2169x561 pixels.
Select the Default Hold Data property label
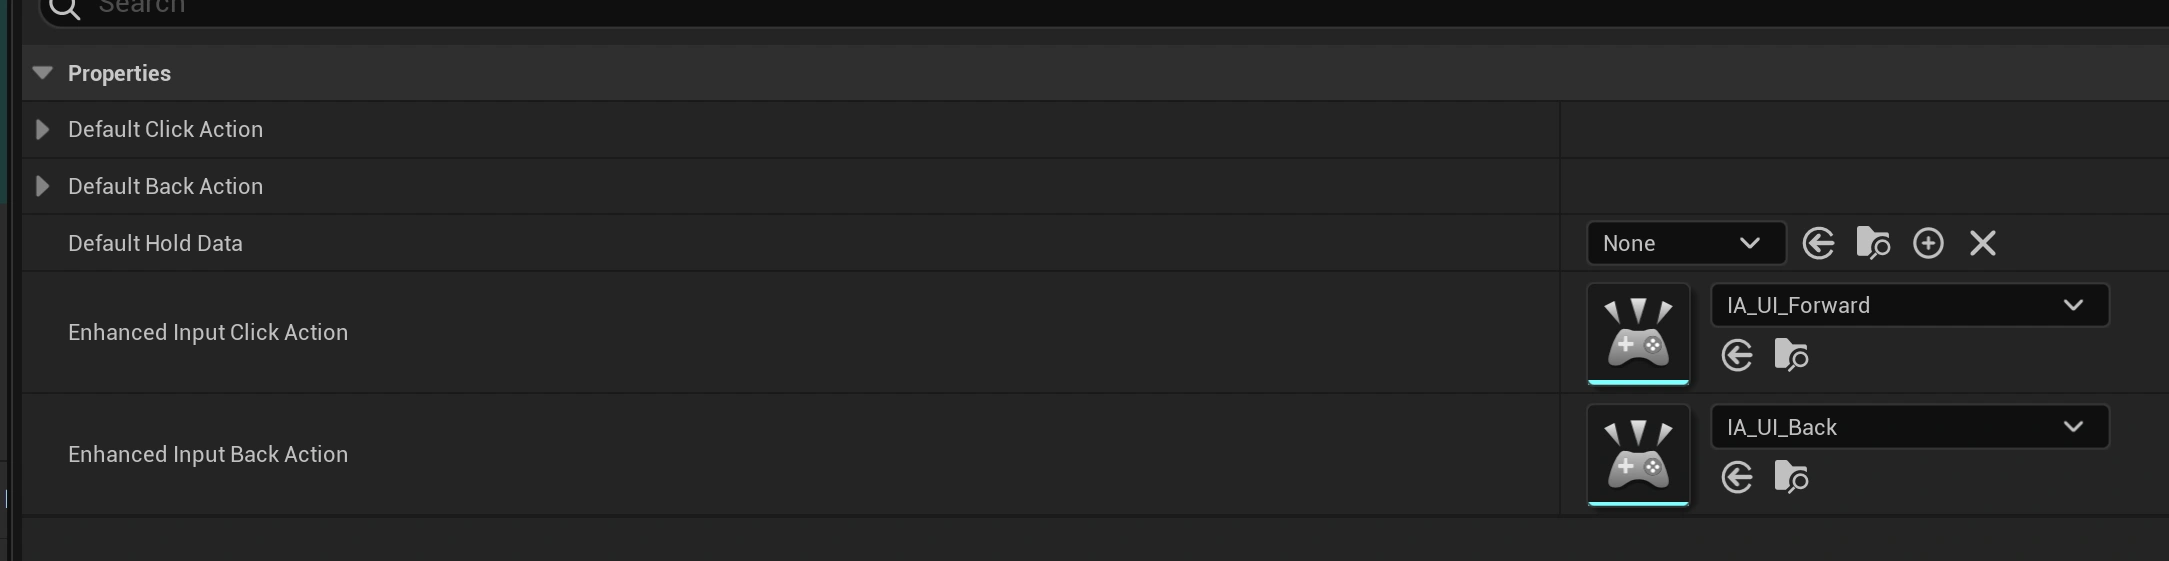(155, 243)
